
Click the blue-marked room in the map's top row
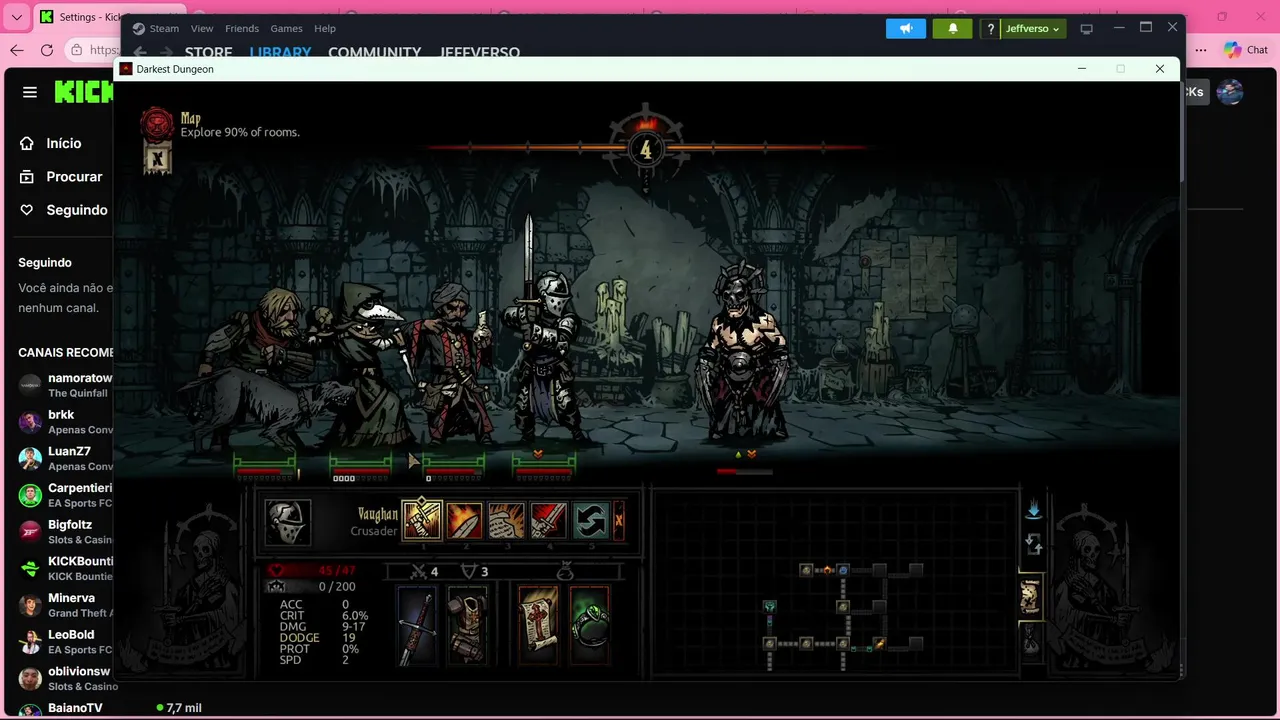click(x=843, y=570)
